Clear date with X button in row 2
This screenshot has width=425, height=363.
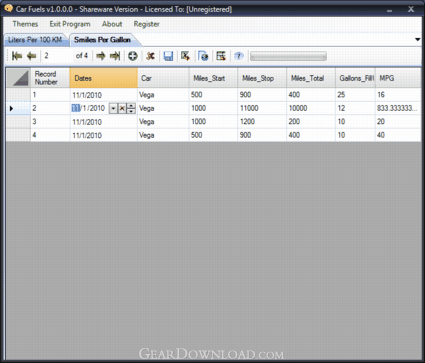coord(122,108)
